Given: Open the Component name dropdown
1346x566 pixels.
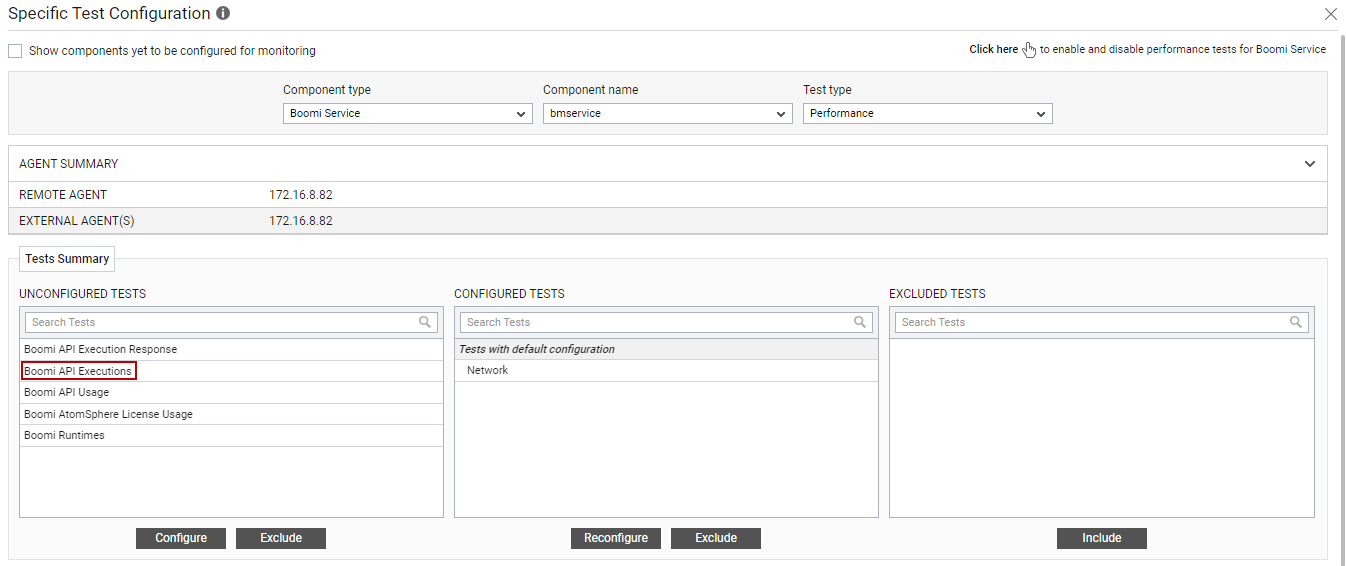Looking at the screenshot, I should (668, 114).
